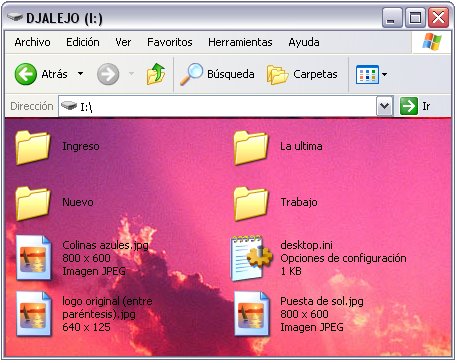Click the Views icon in toolbar

coord(367,74)
